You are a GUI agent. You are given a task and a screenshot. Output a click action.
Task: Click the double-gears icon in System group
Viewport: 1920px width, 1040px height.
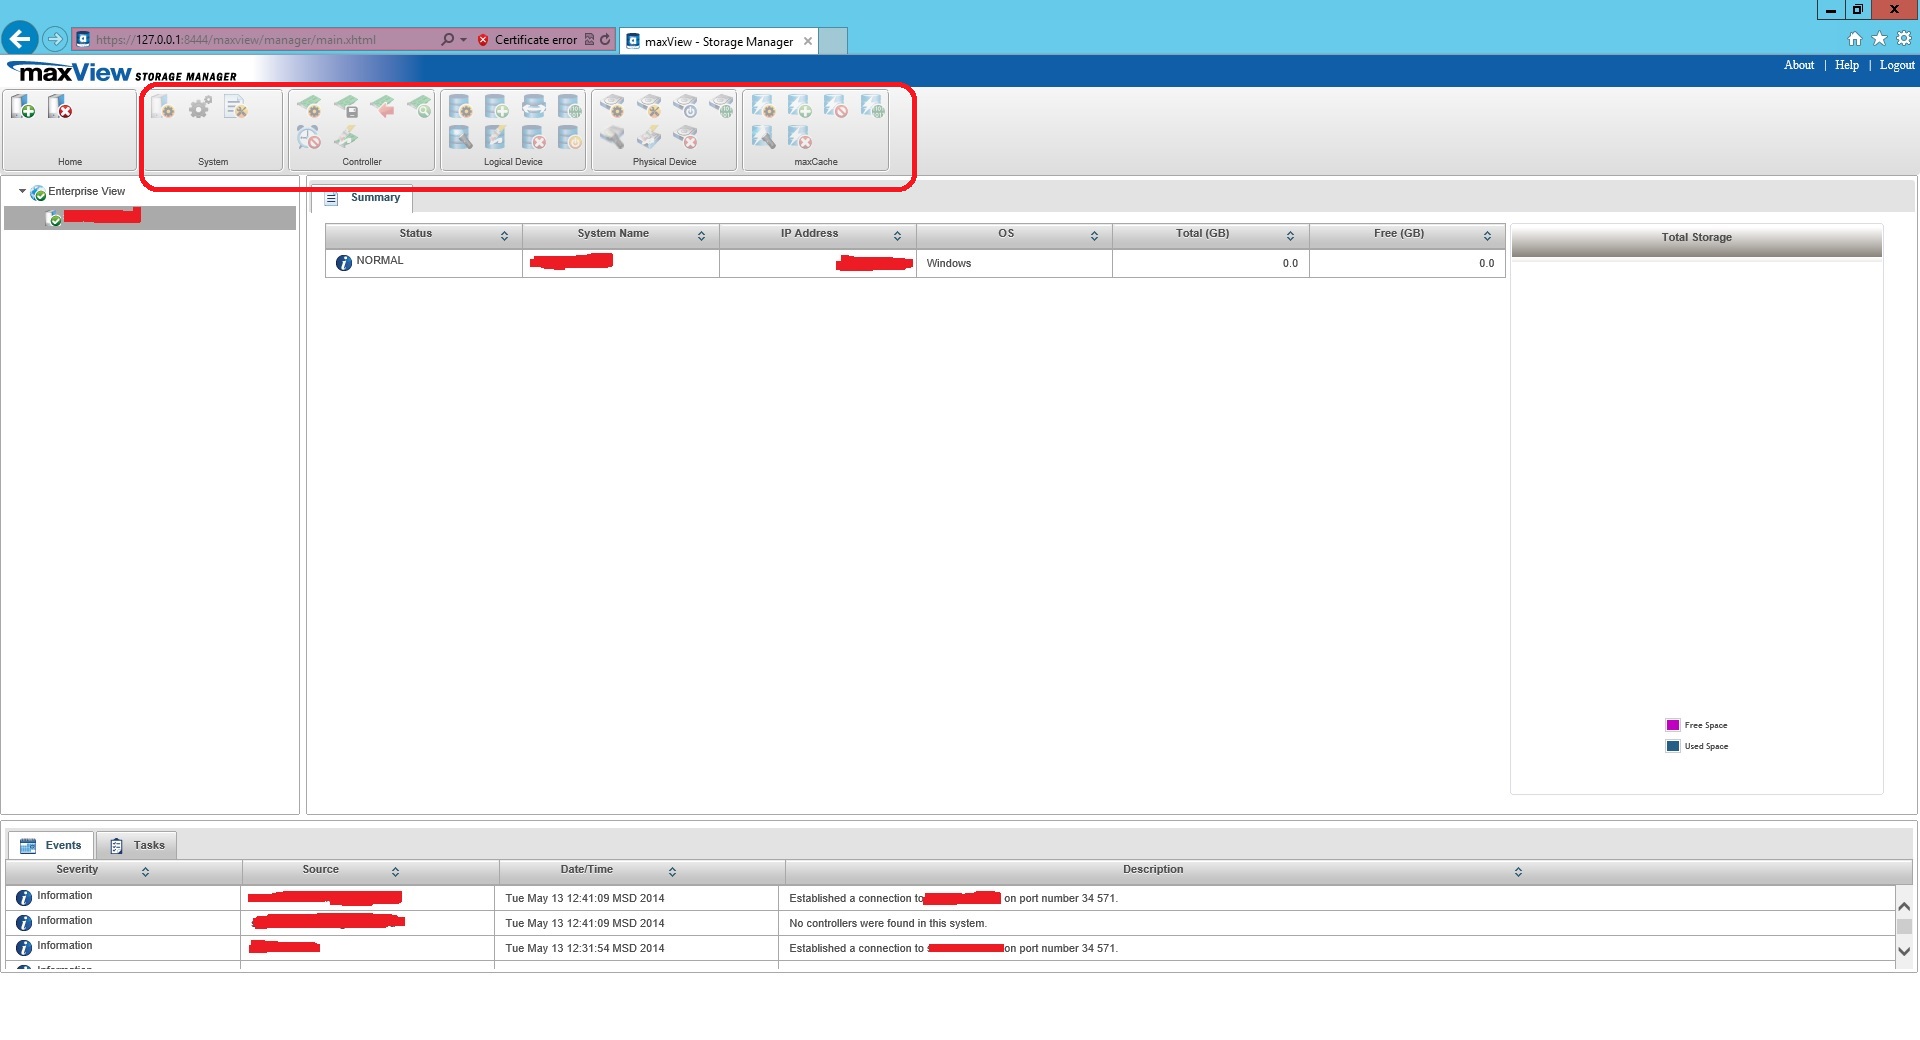pyautogui.click(x=200, y=107)
